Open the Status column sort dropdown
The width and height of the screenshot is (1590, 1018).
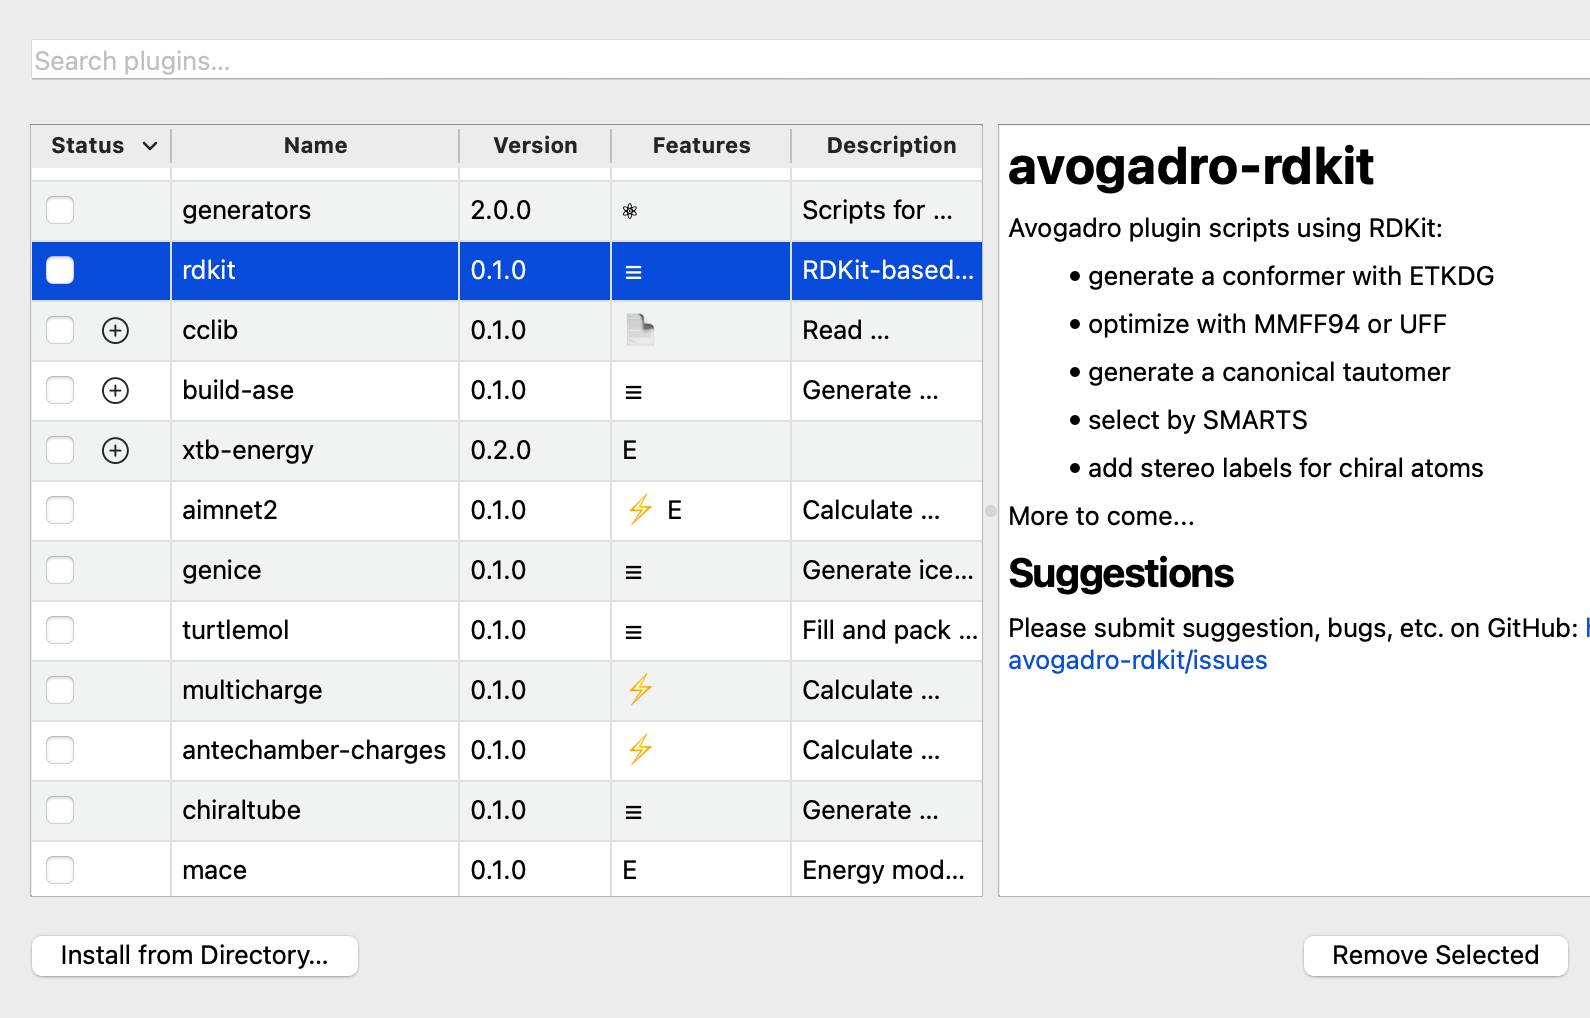pyautogui.click(x=150, y=146)
